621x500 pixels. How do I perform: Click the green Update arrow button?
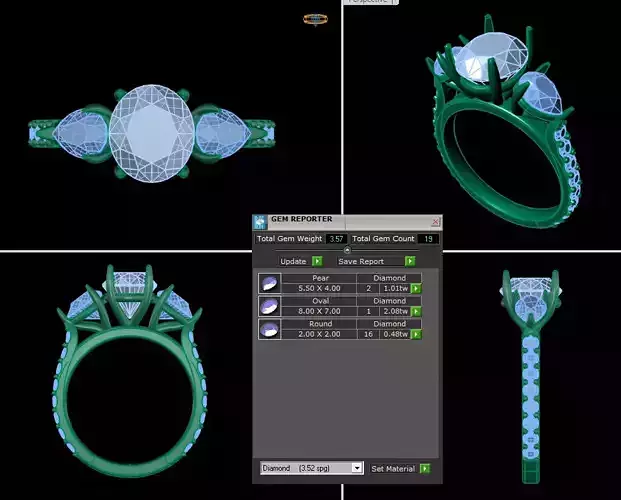[x=317, y=261]
